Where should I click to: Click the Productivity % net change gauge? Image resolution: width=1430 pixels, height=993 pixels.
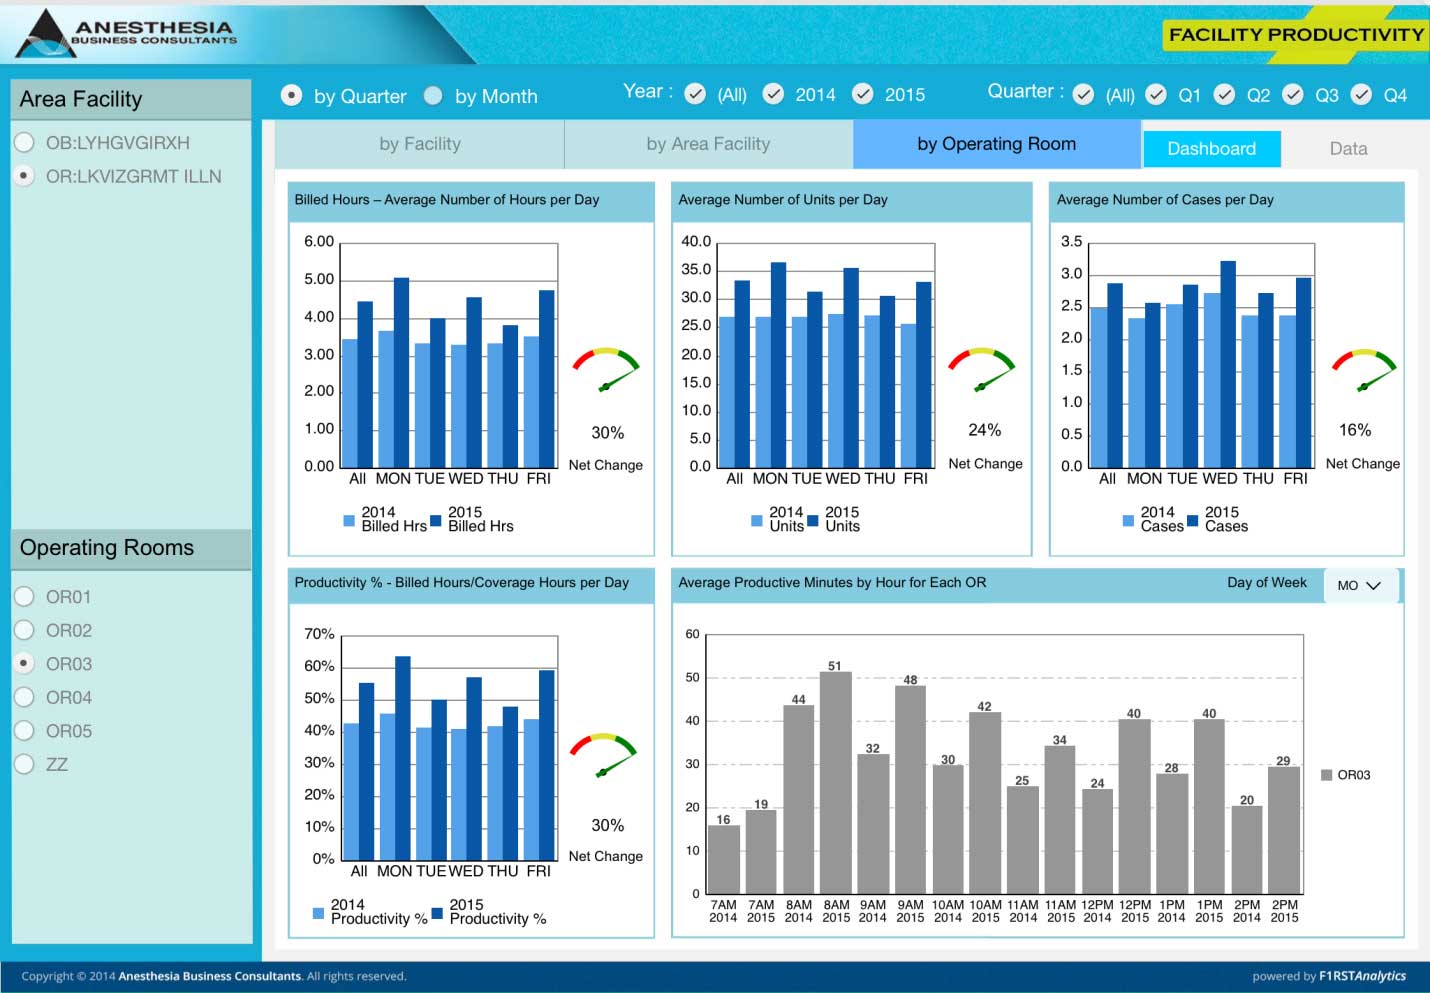(603, 754)
